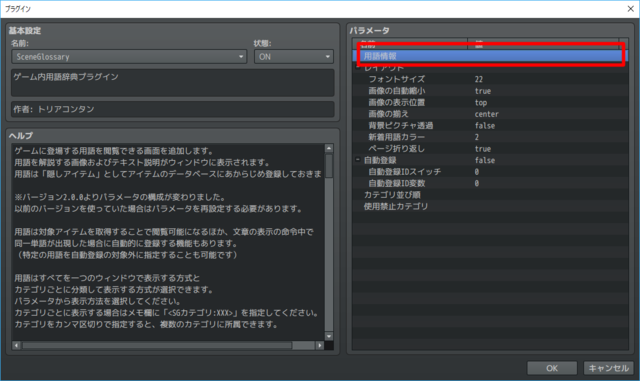Click the true value for 画像の自動縮小
Screen dimensions: 640x381
pos(483,91)
